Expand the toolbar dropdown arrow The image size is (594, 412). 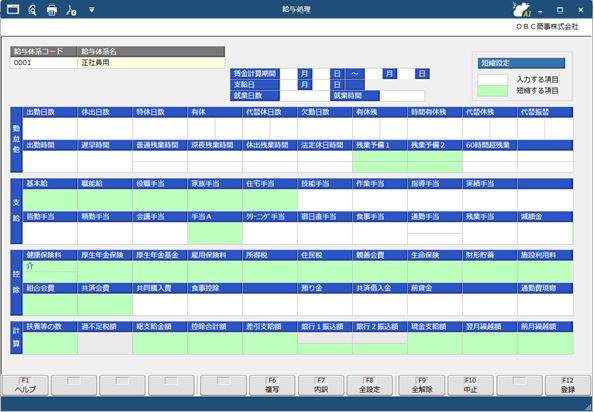click(92, 9)
